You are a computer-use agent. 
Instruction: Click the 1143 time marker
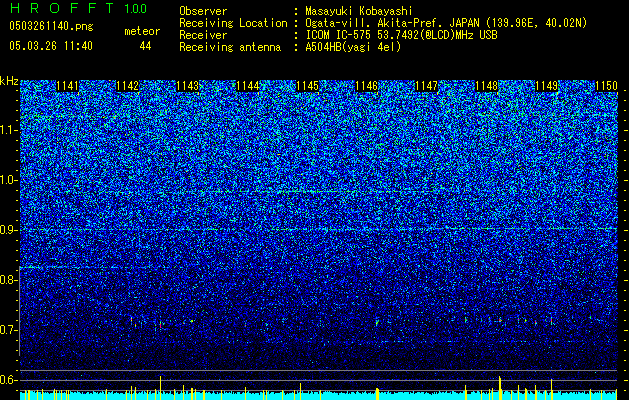coord(188,86)
